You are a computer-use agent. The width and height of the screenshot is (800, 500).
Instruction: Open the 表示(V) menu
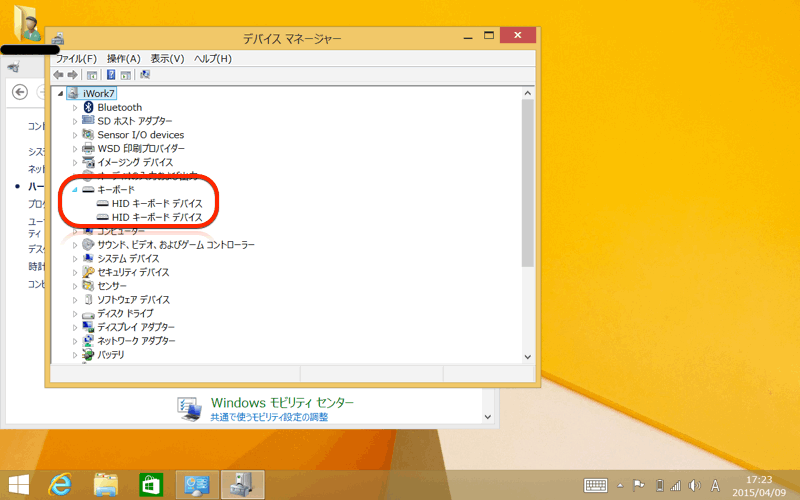(168, 59)
